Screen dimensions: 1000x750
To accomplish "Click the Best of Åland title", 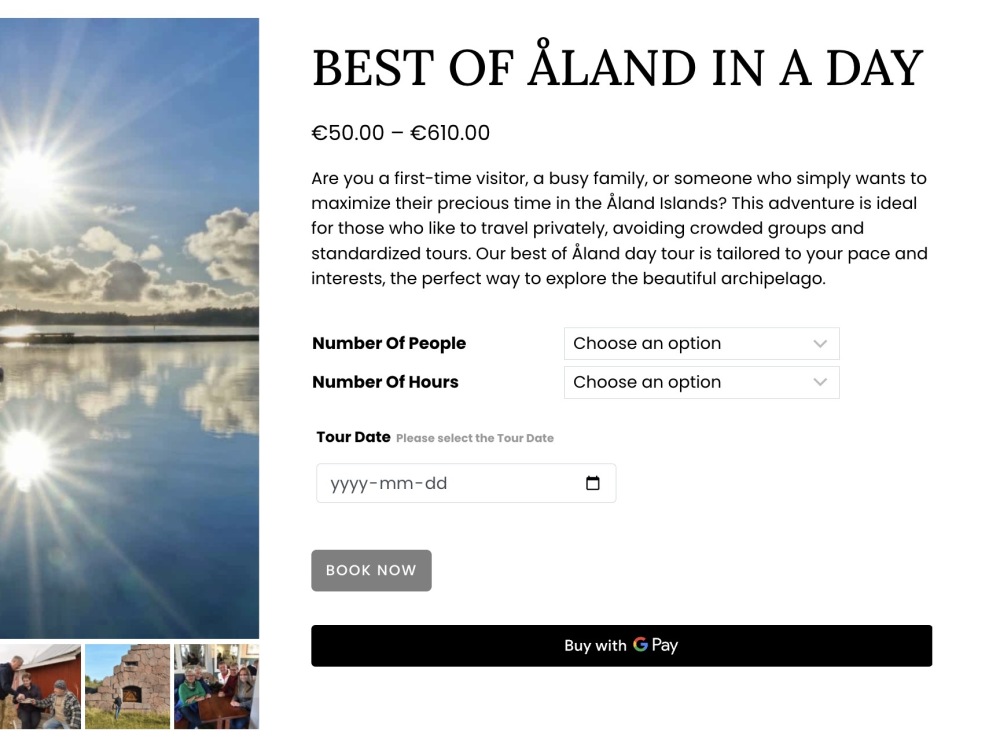I will [617, 66].
